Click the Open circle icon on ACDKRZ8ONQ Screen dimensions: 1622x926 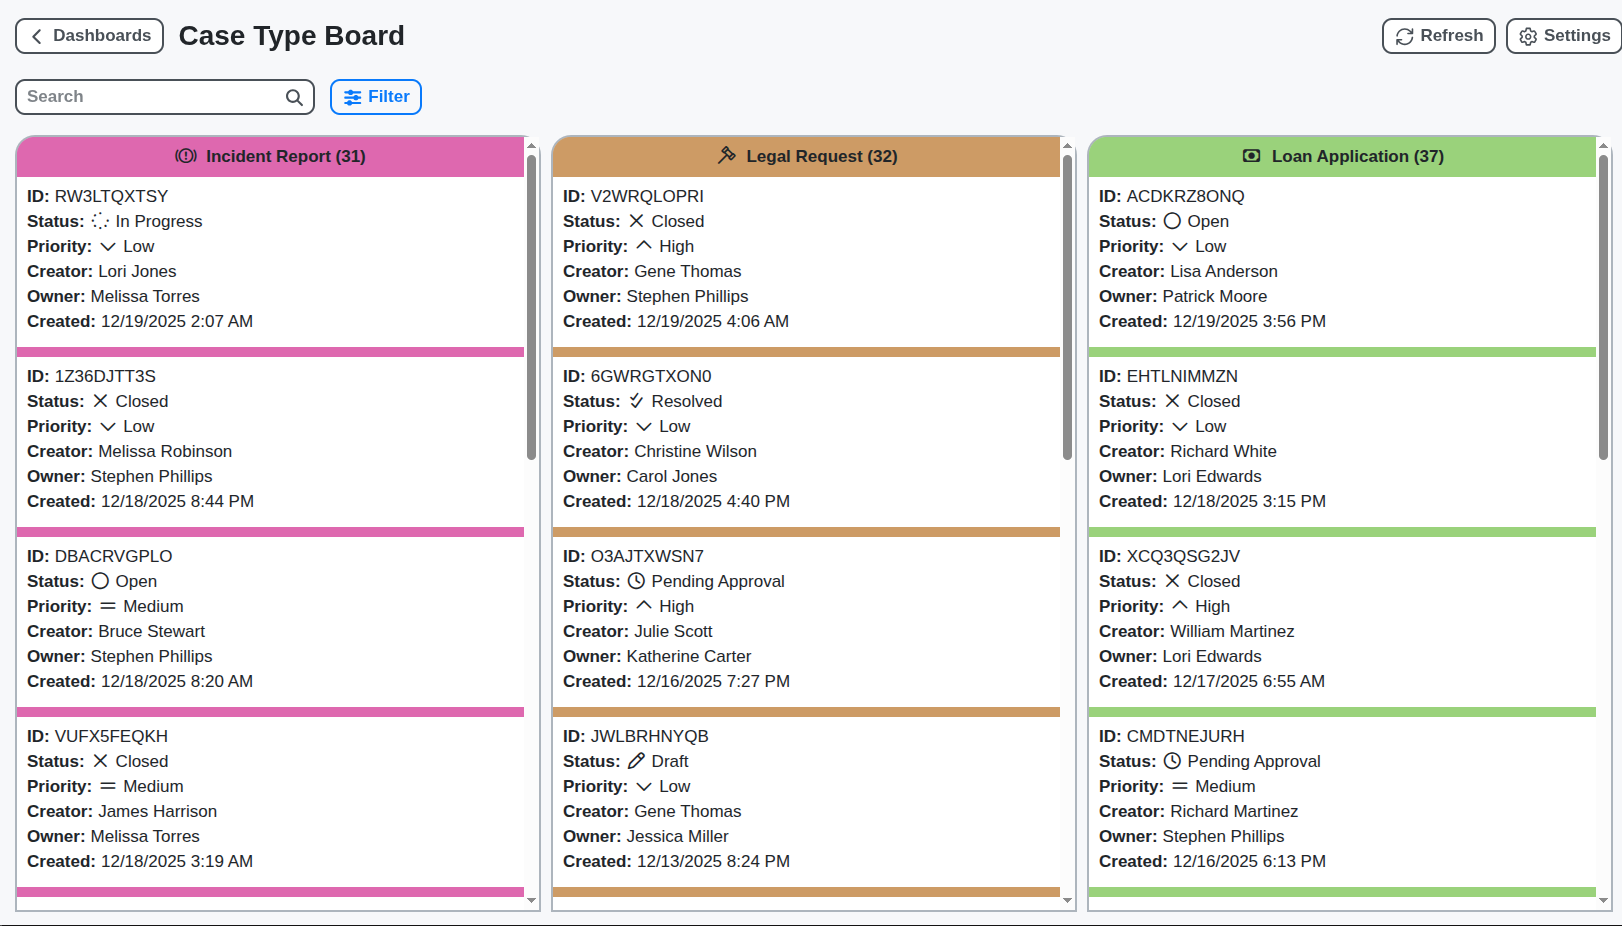pos(1172,220)
